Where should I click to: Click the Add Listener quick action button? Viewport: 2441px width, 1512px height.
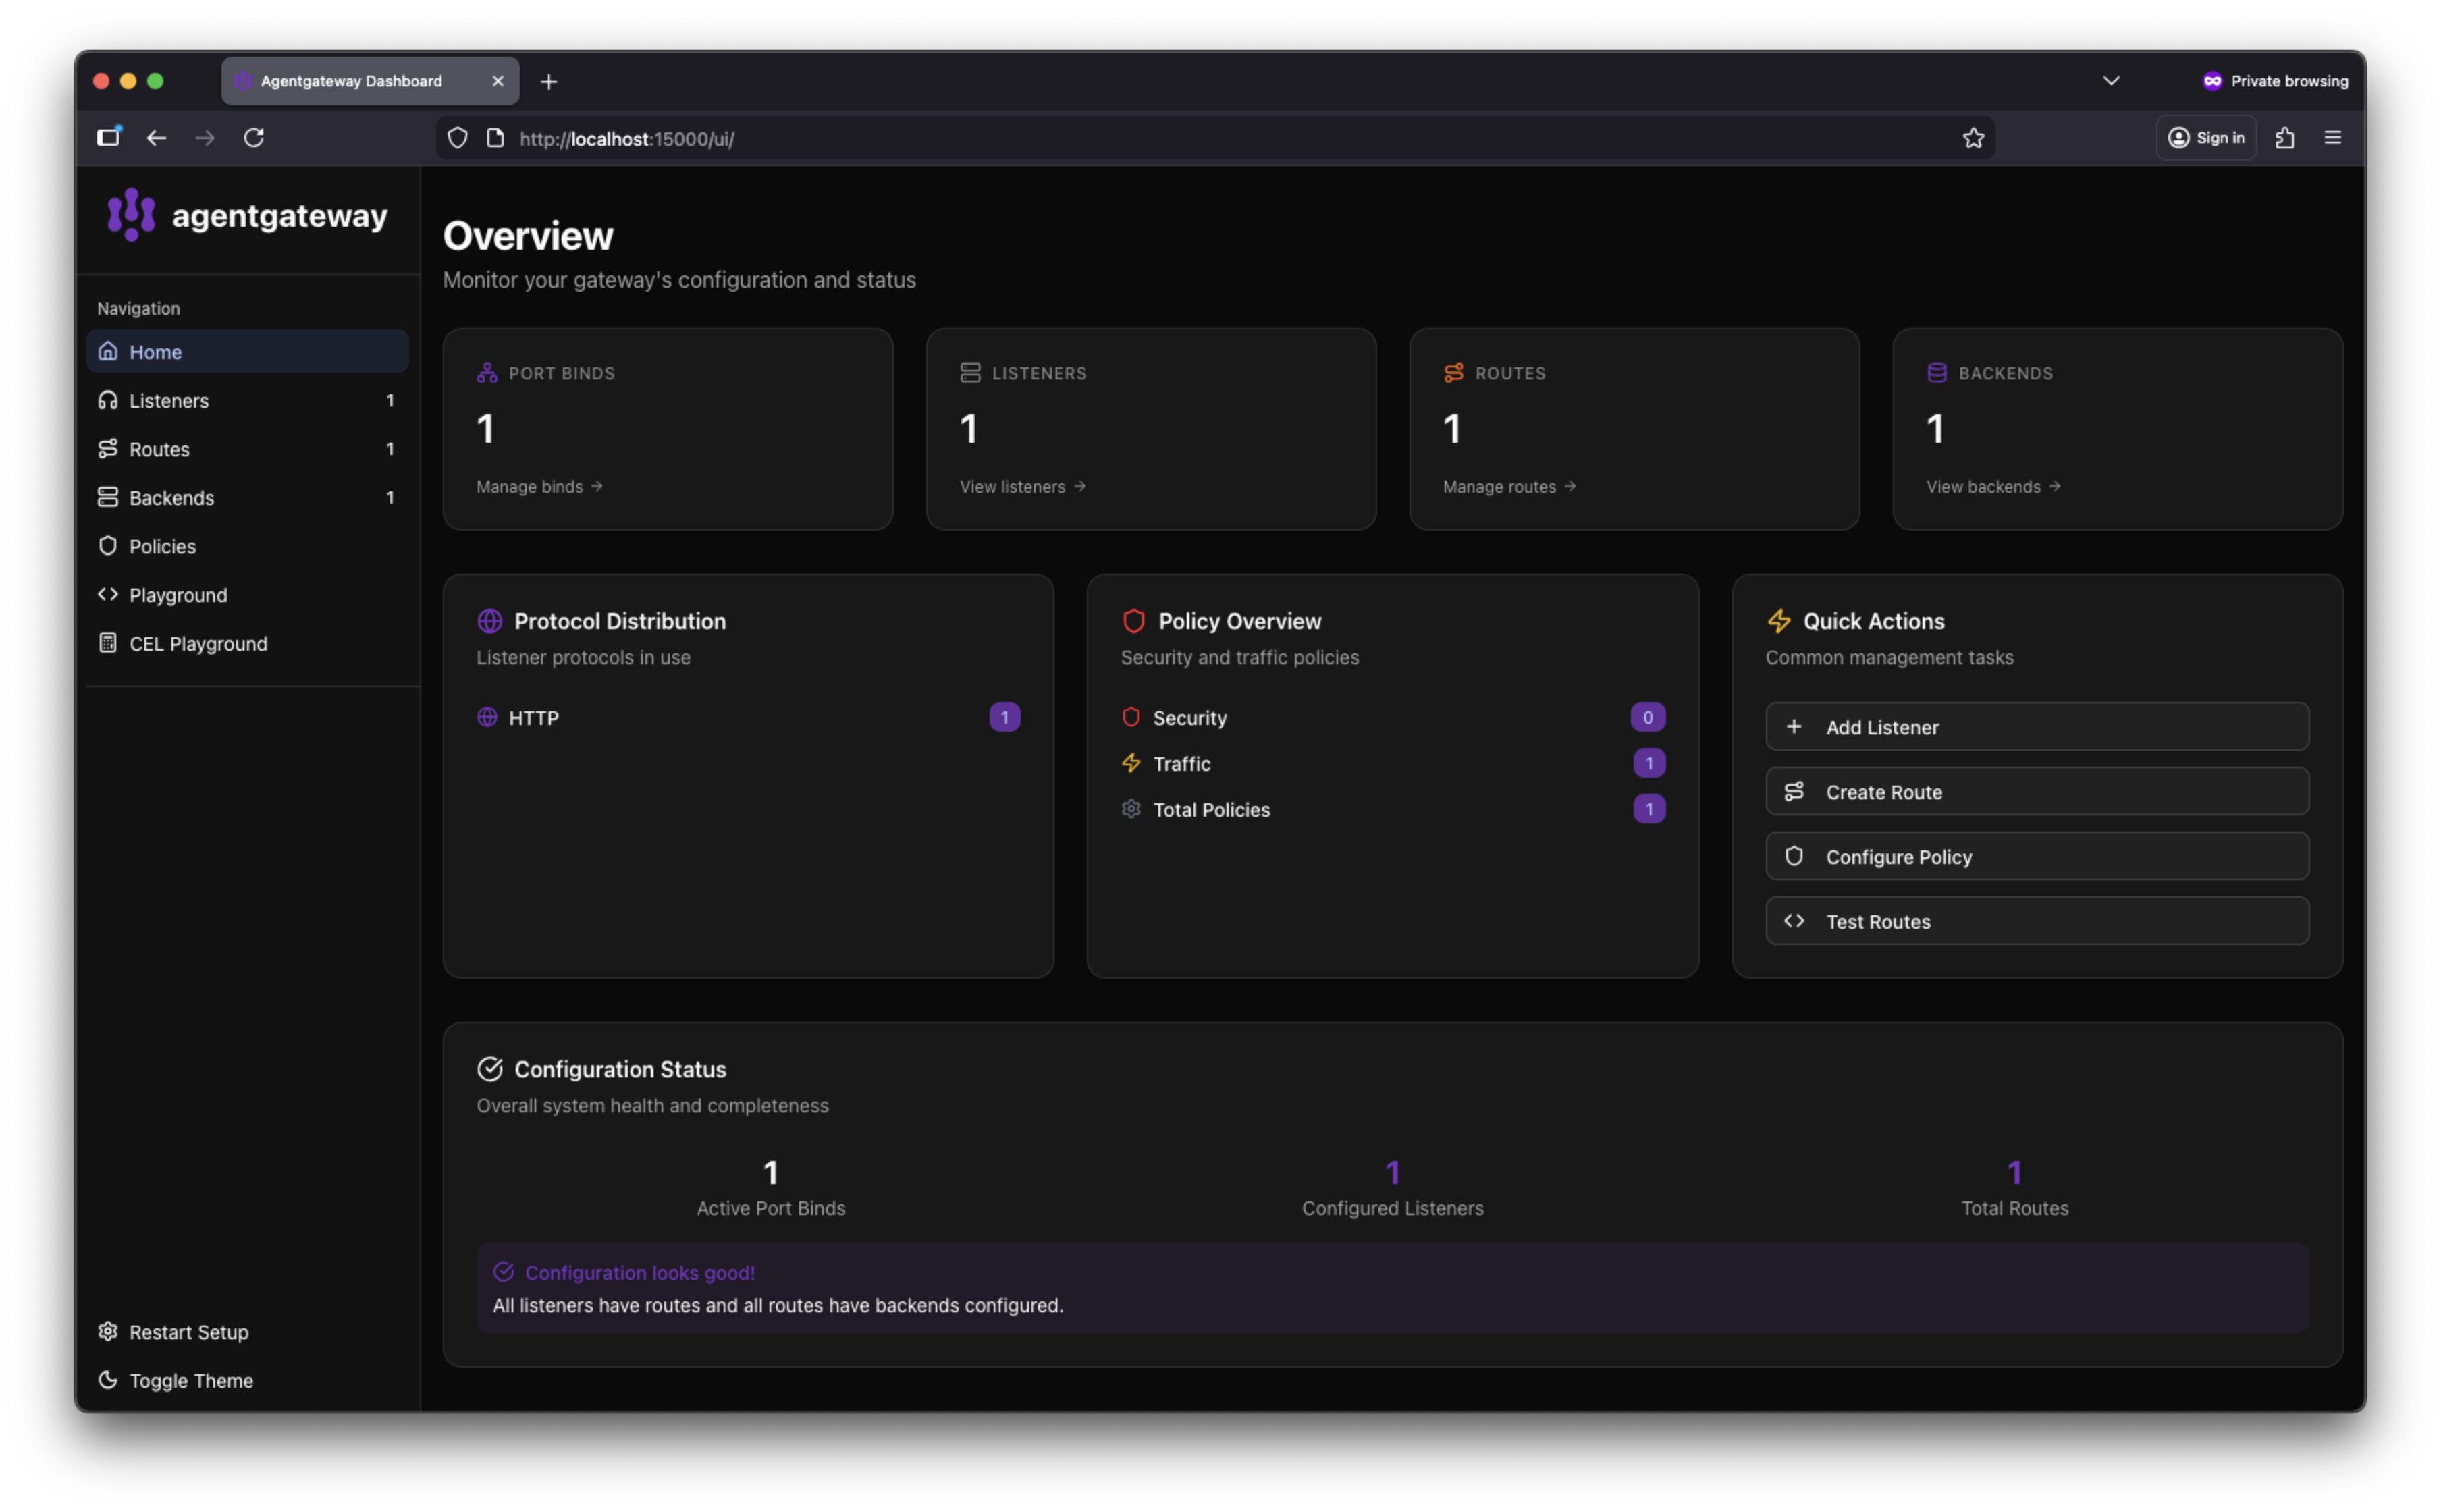point(2036,727)
